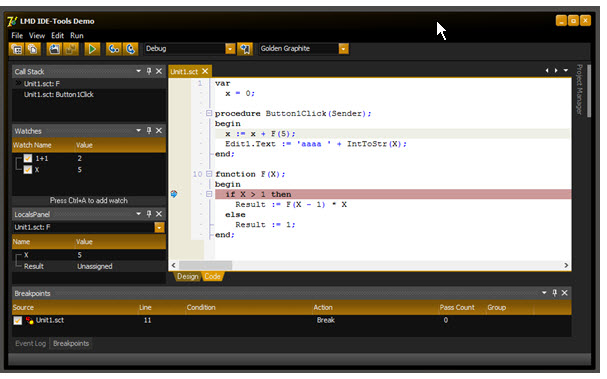Switch to the Design tab

(187, 276)
